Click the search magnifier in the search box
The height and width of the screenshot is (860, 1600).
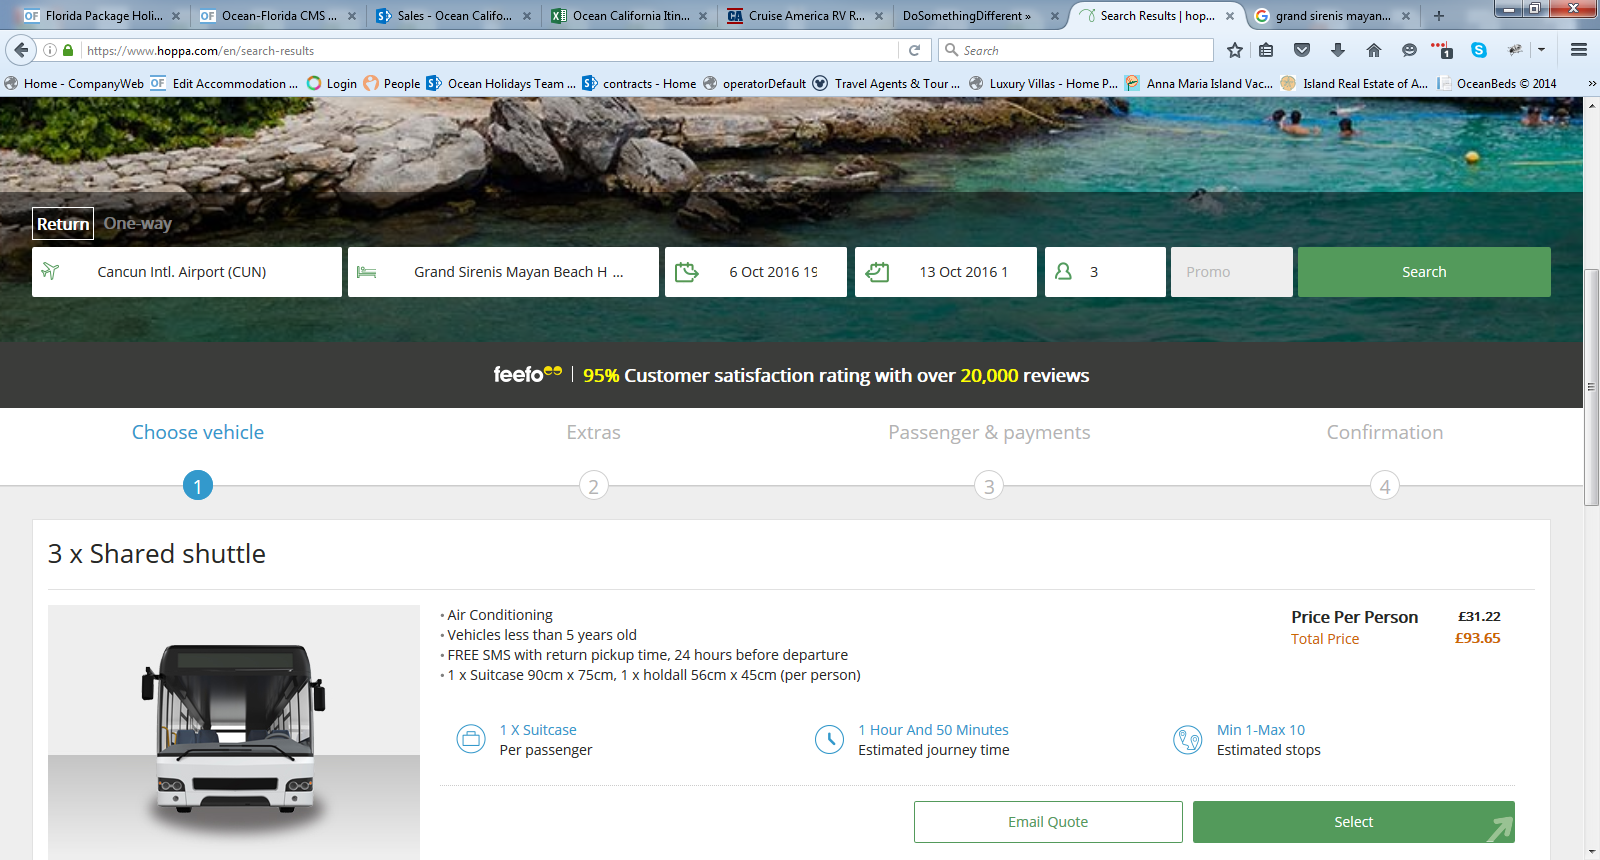[x=951, y=50]
